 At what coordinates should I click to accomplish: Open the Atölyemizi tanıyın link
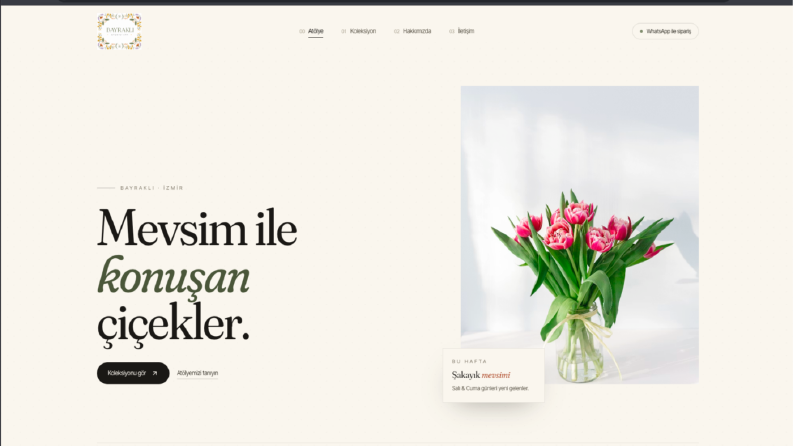coord(197,373)
